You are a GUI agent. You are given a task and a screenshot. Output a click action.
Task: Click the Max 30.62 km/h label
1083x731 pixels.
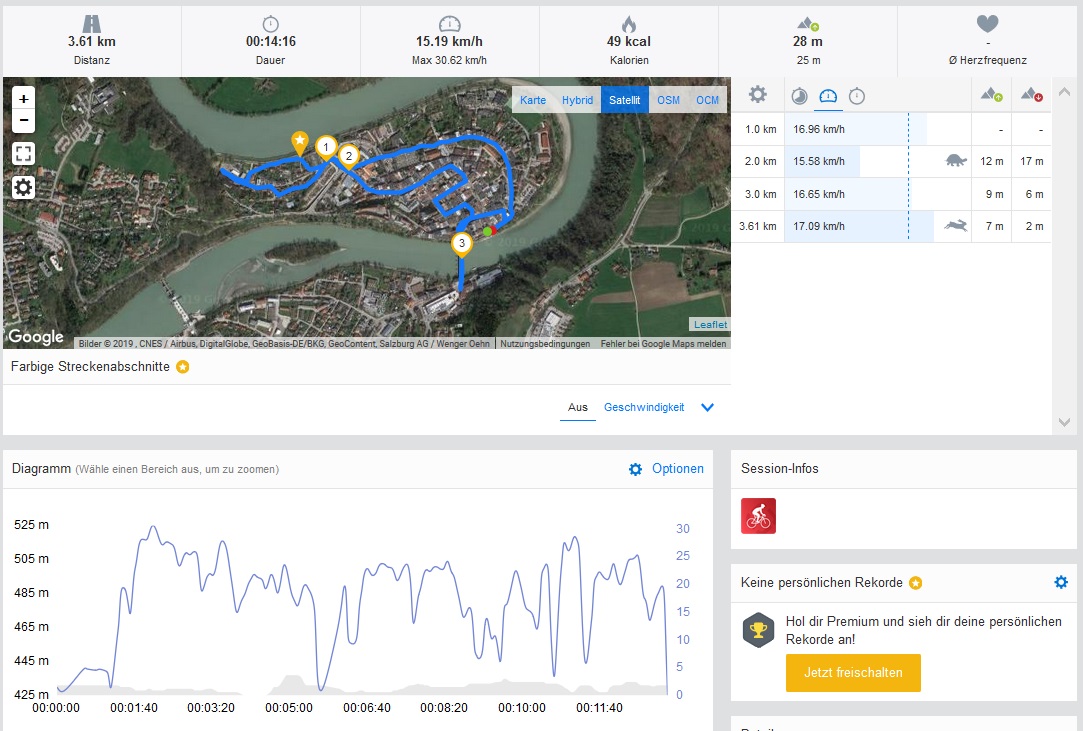(450, 60)
